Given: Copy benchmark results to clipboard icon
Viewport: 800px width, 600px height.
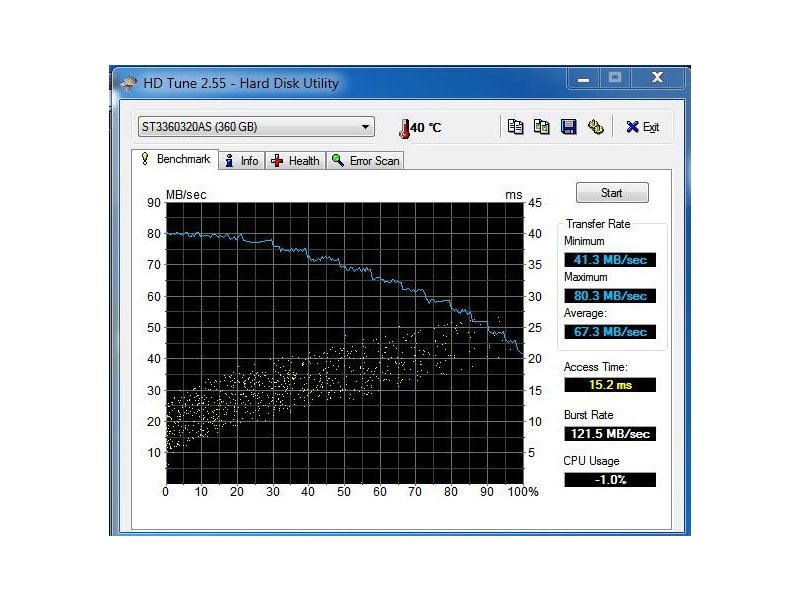Looking at the screenshot, I should tap(515, 127).
